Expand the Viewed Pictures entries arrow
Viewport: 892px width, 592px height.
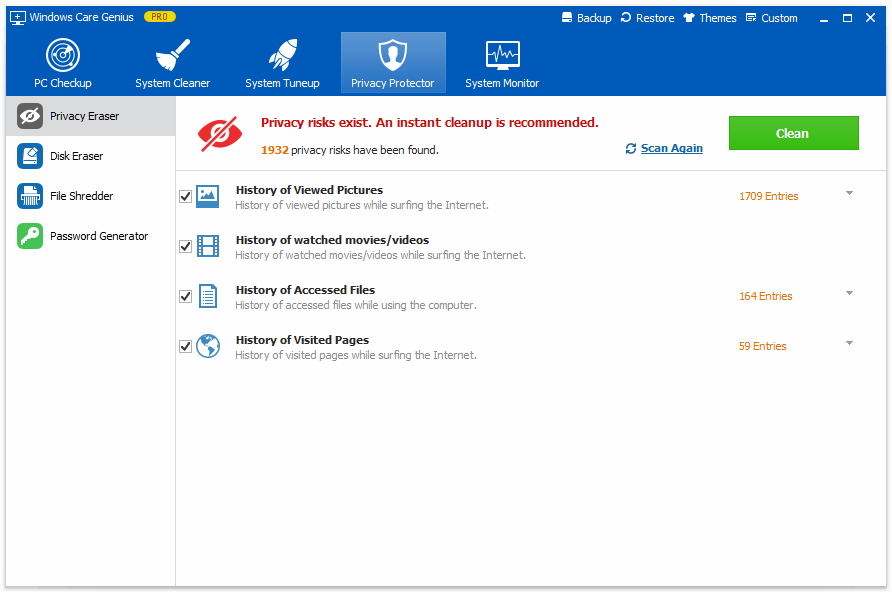849,193
